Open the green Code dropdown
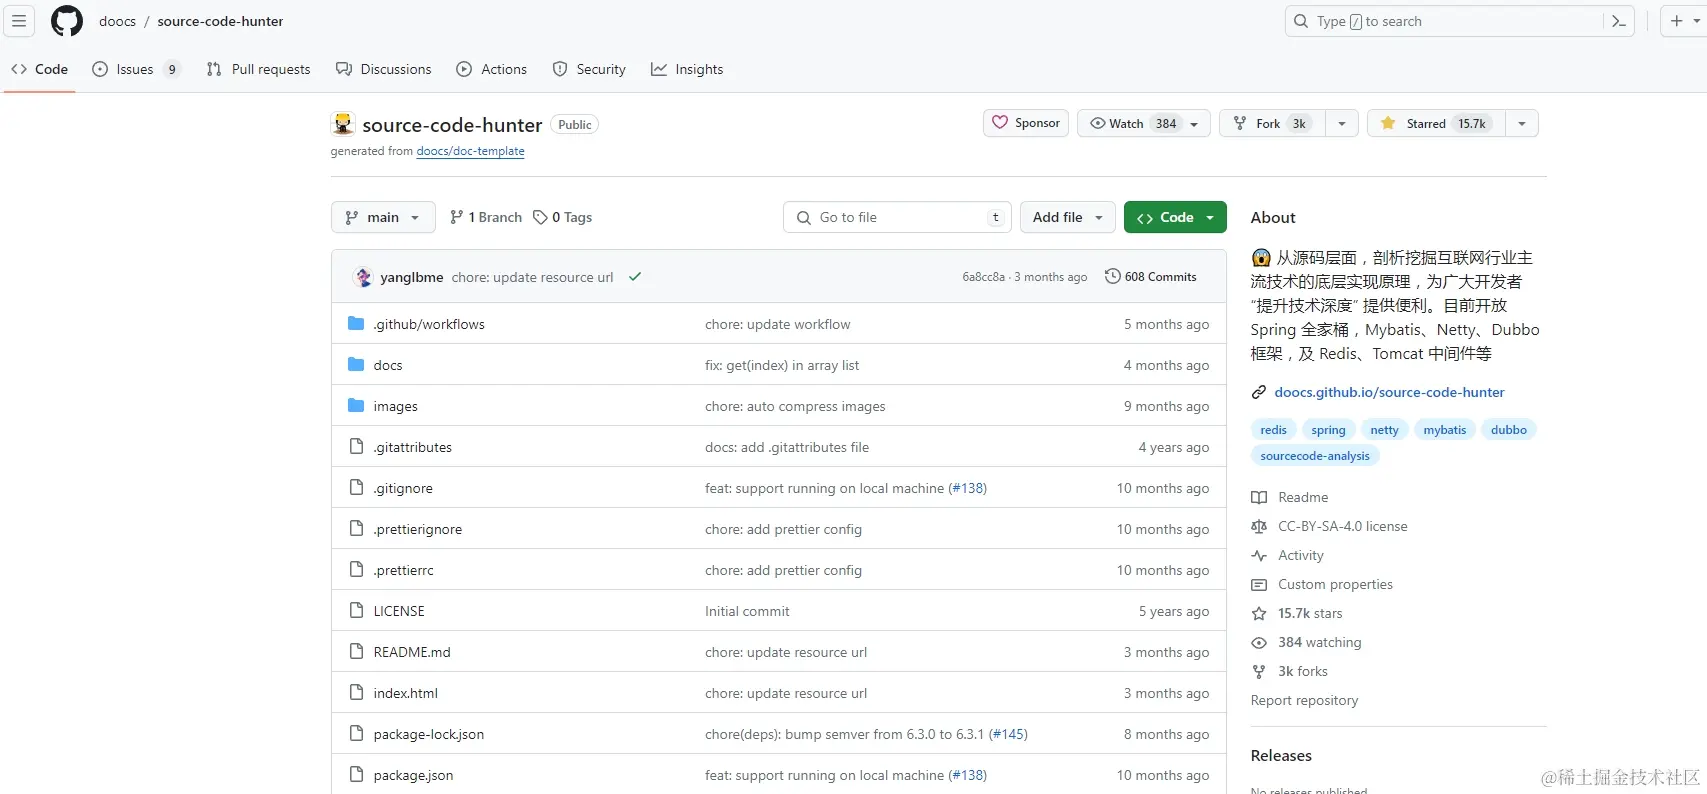The height and width of the screenshot is (794, 1707). (x=1175, y=217)
